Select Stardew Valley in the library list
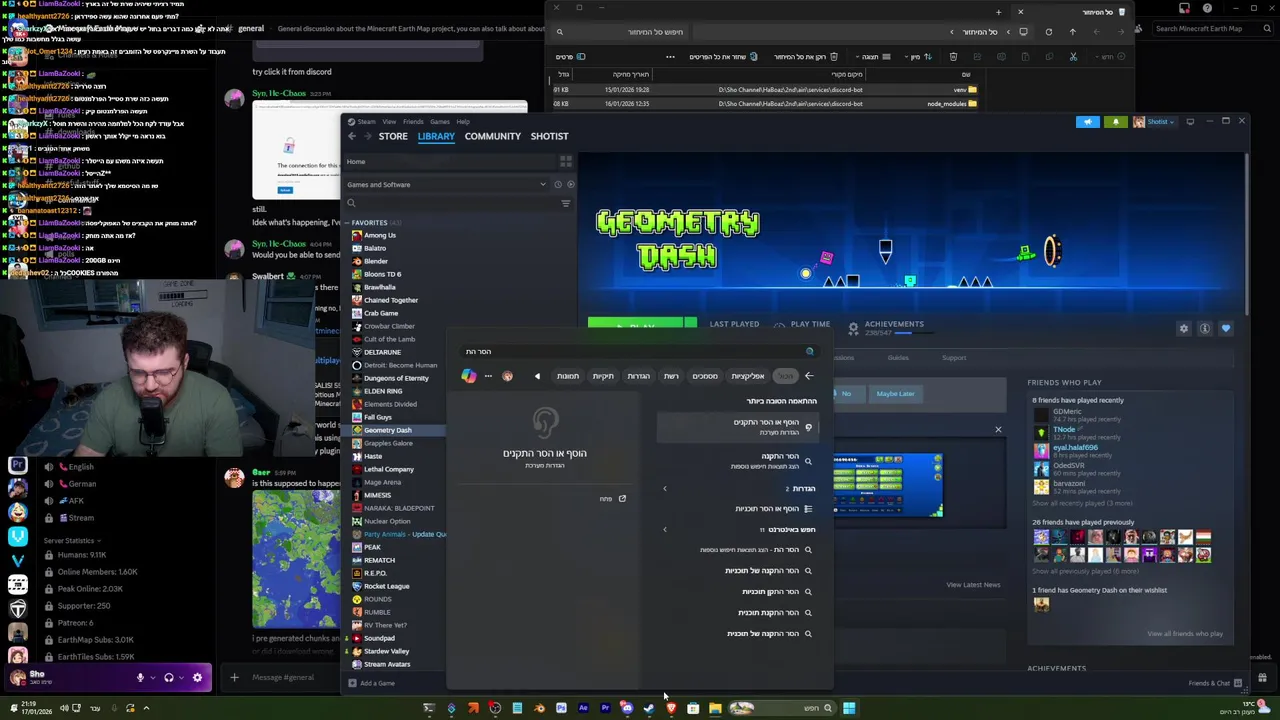Screen dimensions: 1280x720 (x=386, y=651)
